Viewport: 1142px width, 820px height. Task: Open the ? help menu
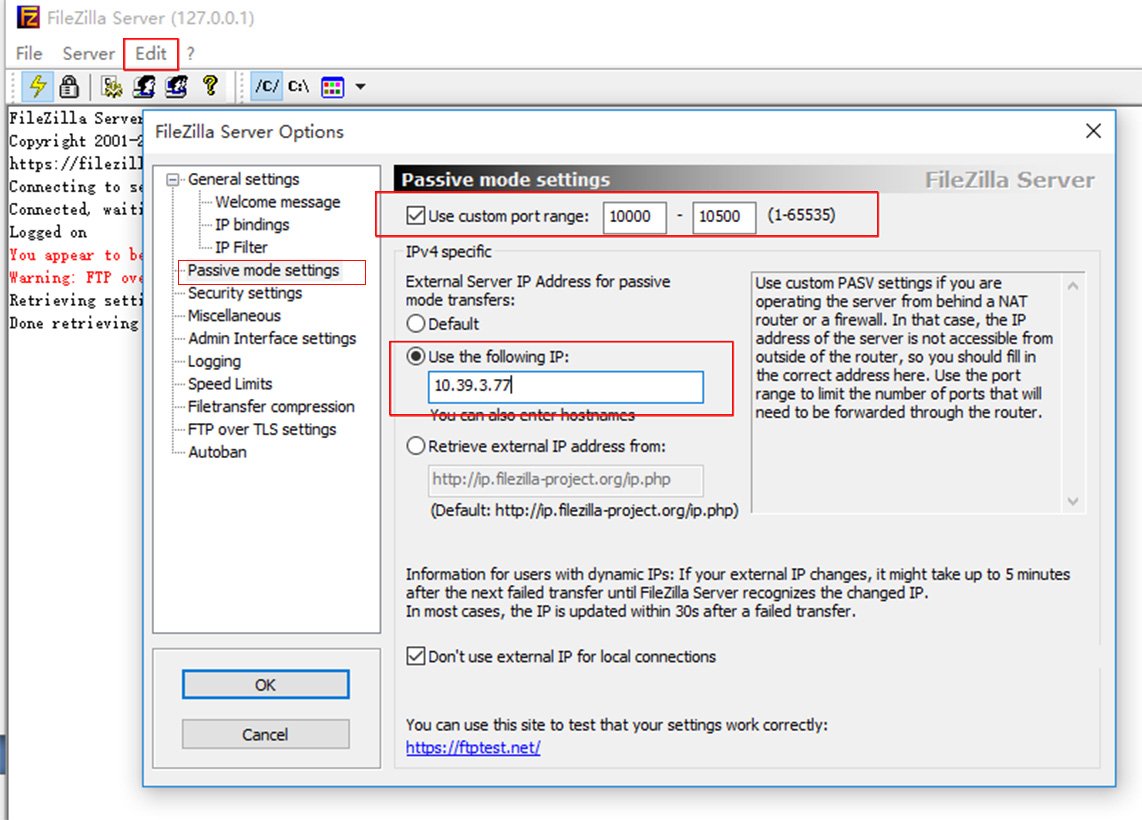[190, 53]
